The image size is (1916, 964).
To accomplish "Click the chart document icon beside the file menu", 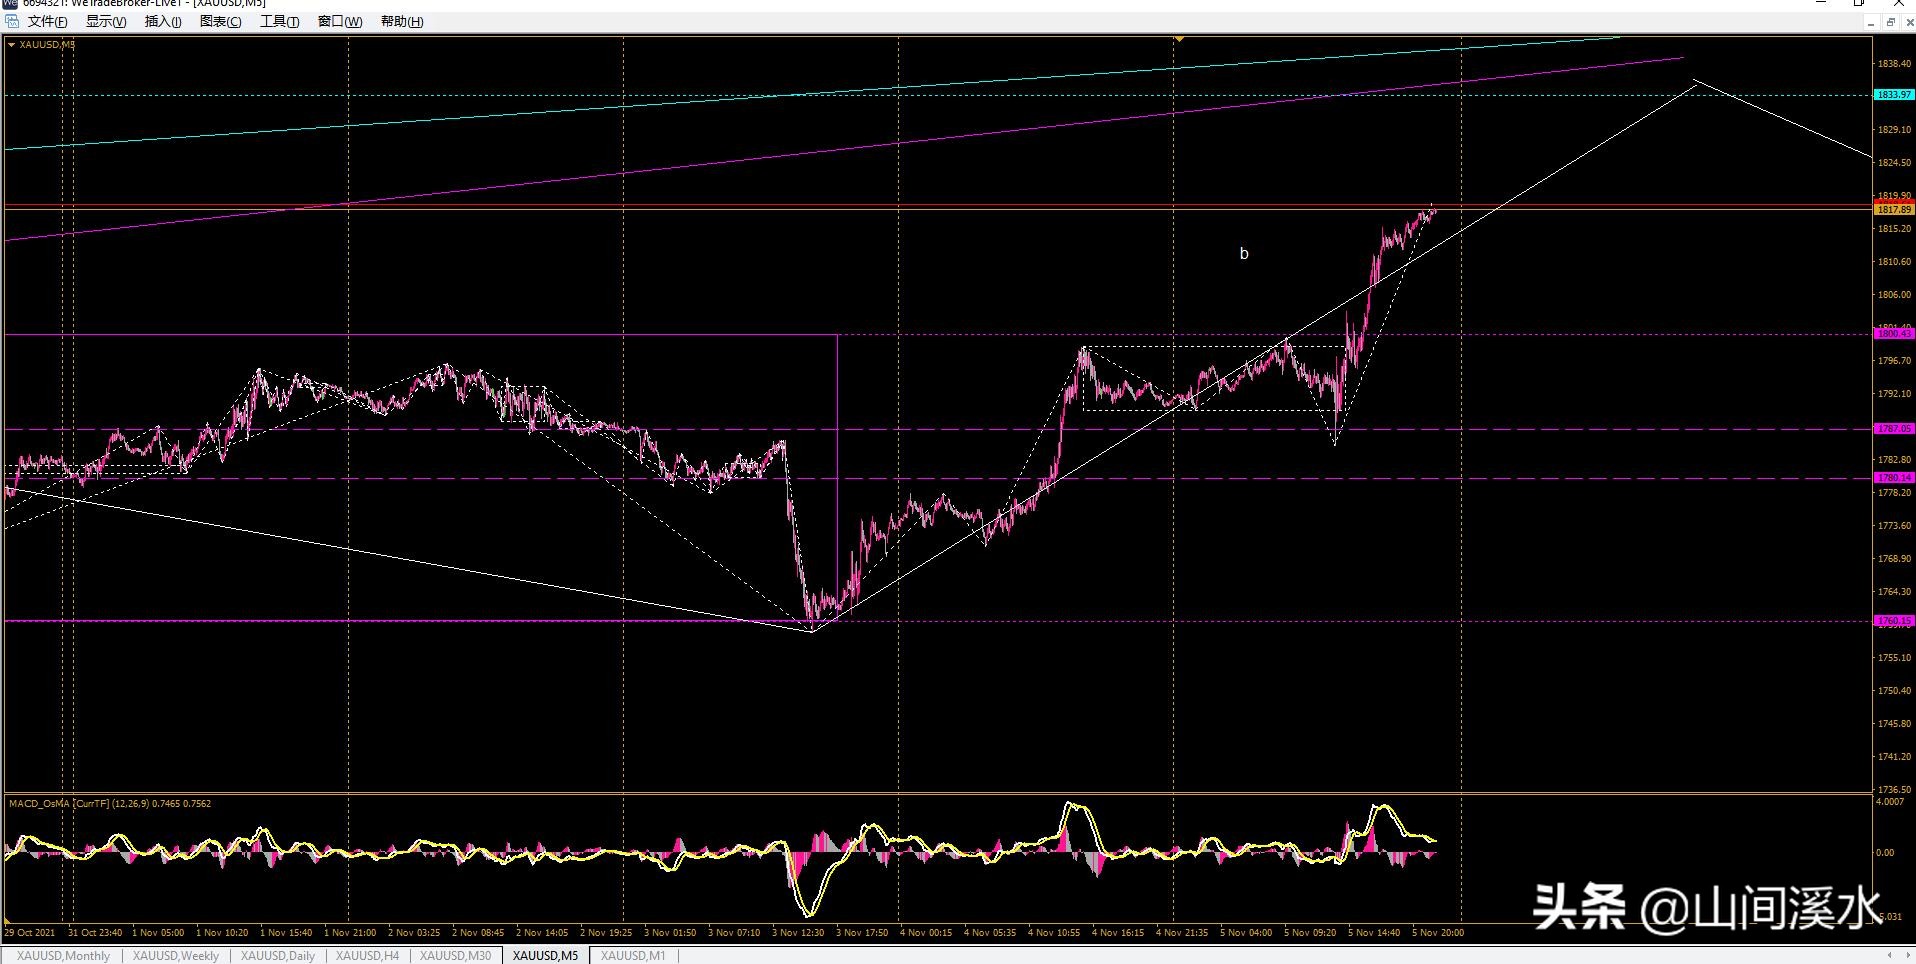I will coord(12,22).
